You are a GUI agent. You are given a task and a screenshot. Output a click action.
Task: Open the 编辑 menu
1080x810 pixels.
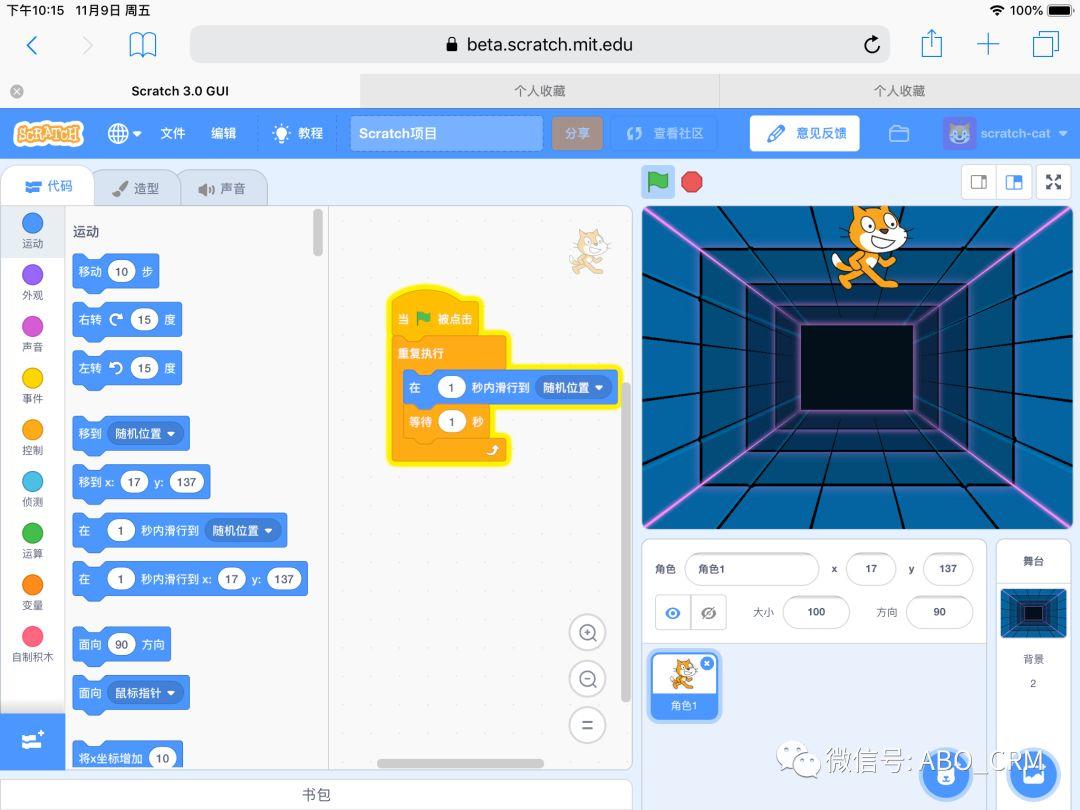click(x=223, y=133)
